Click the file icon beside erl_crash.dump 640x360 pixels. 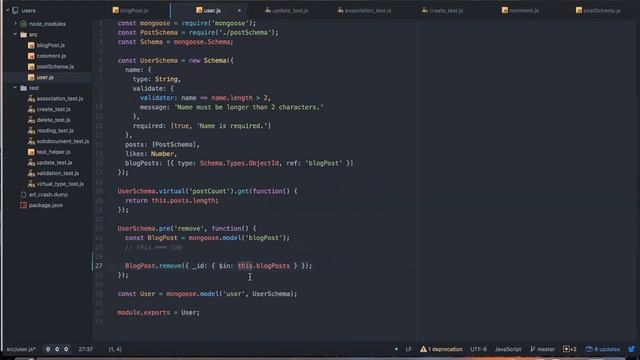[x=23, y=195]
